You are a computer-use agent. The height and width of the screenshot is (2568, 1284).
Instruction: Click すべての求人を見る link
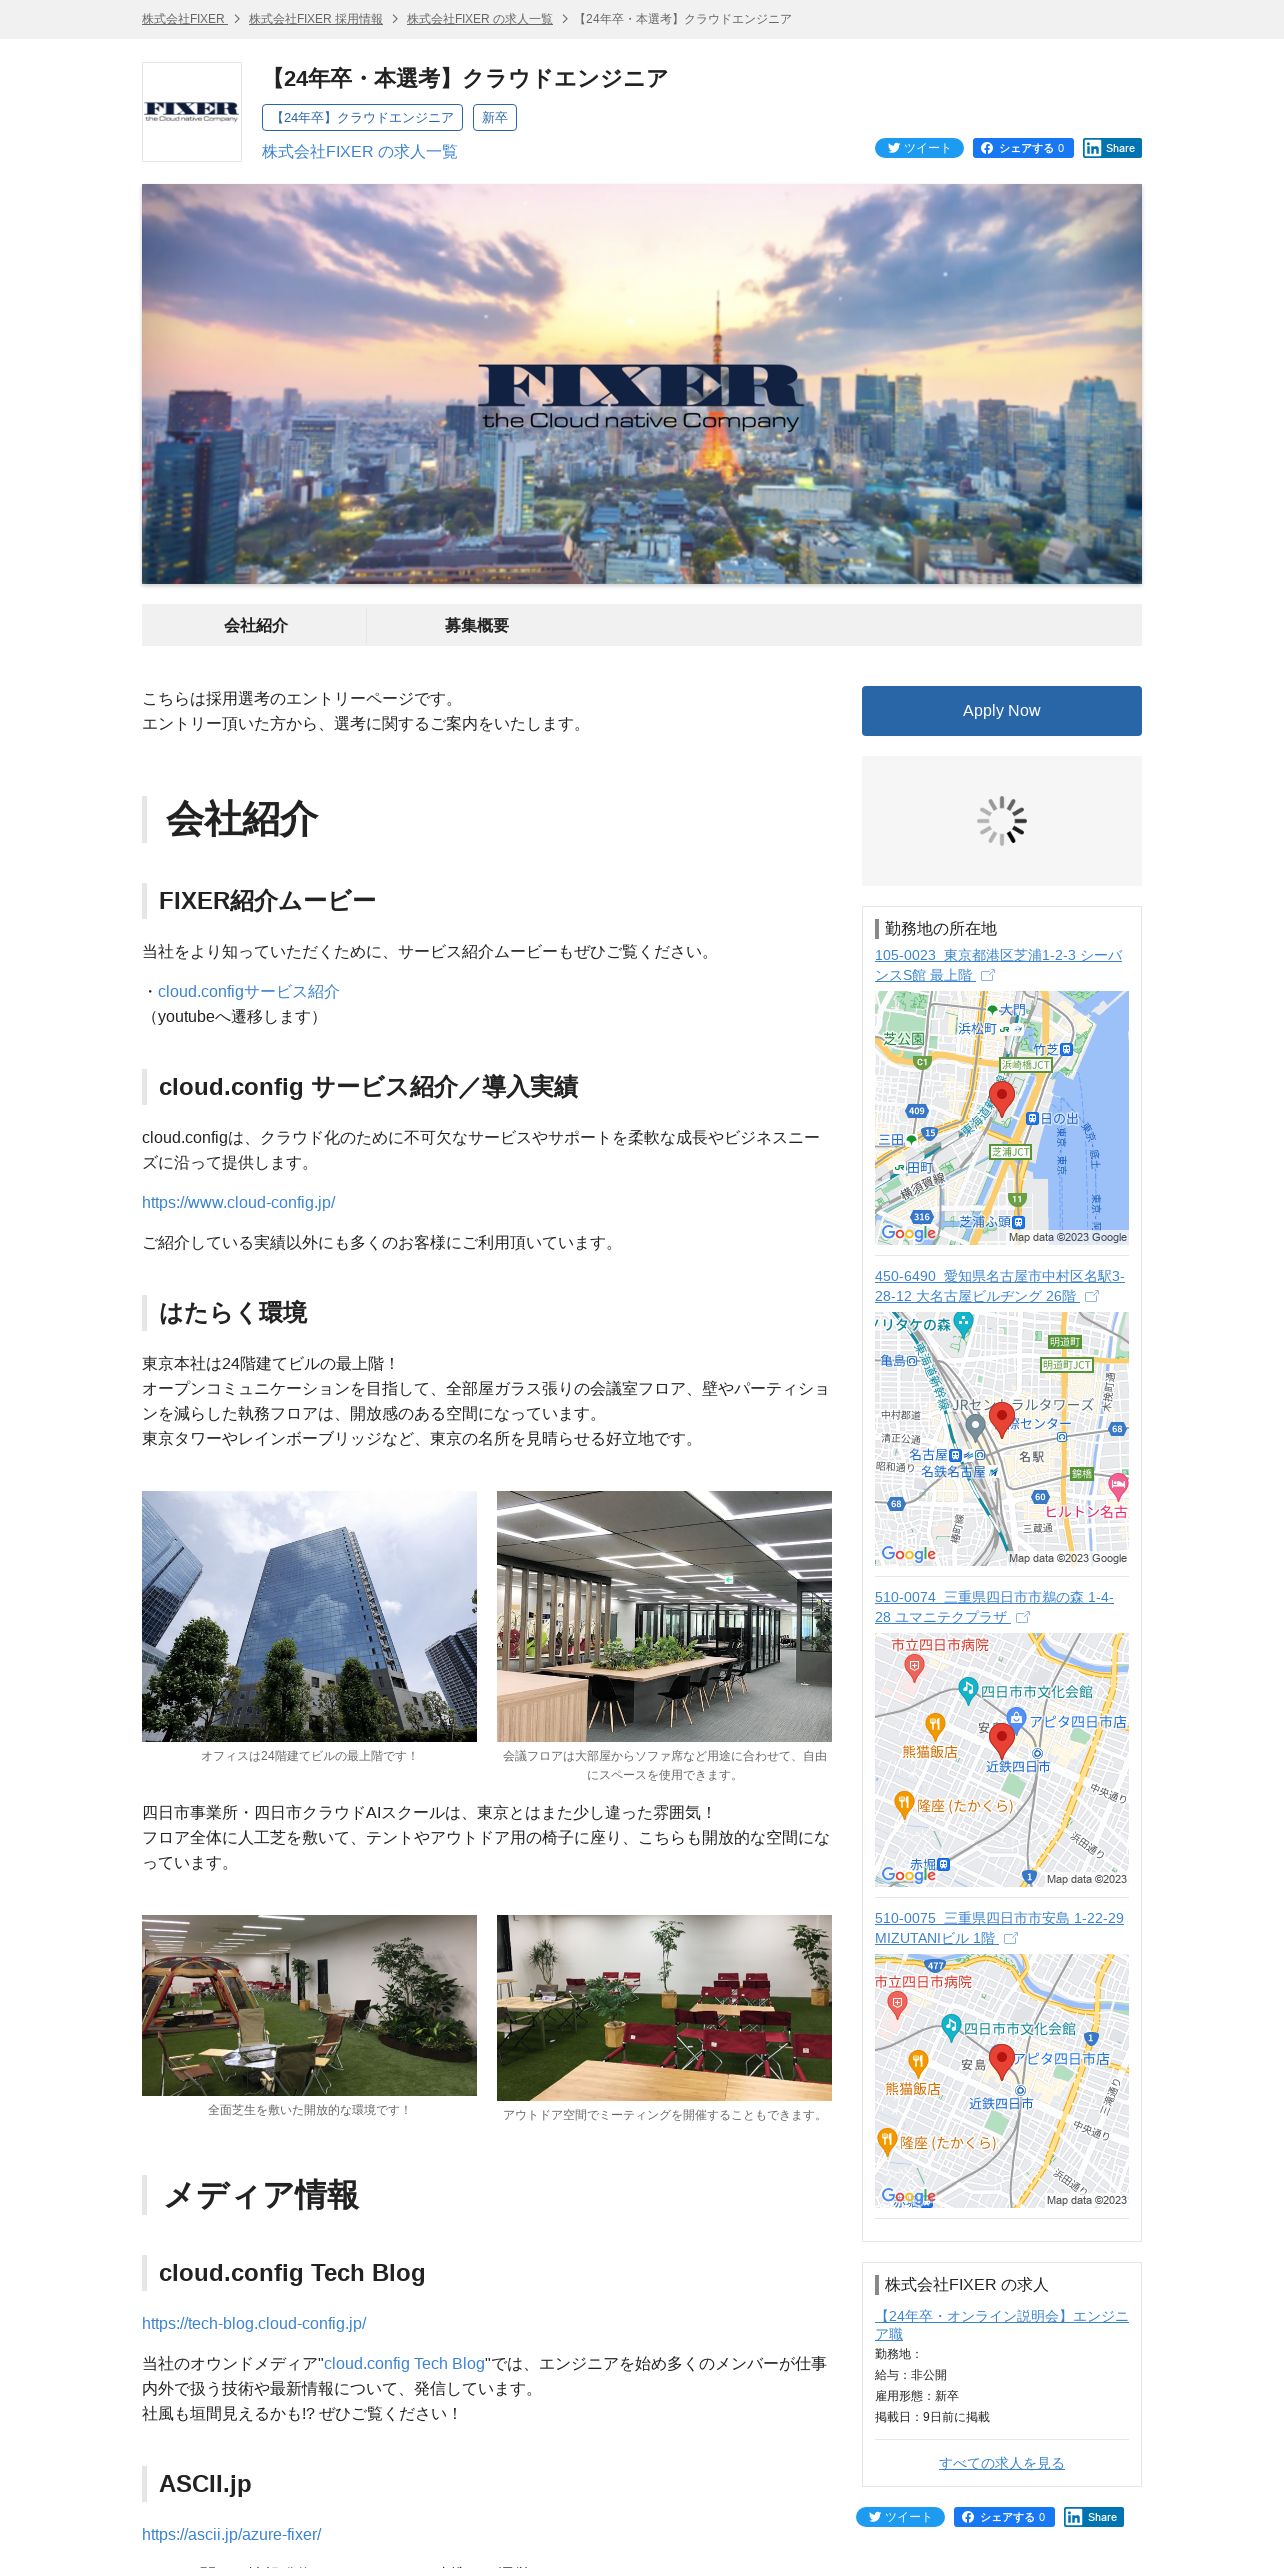point(1002,2464)
